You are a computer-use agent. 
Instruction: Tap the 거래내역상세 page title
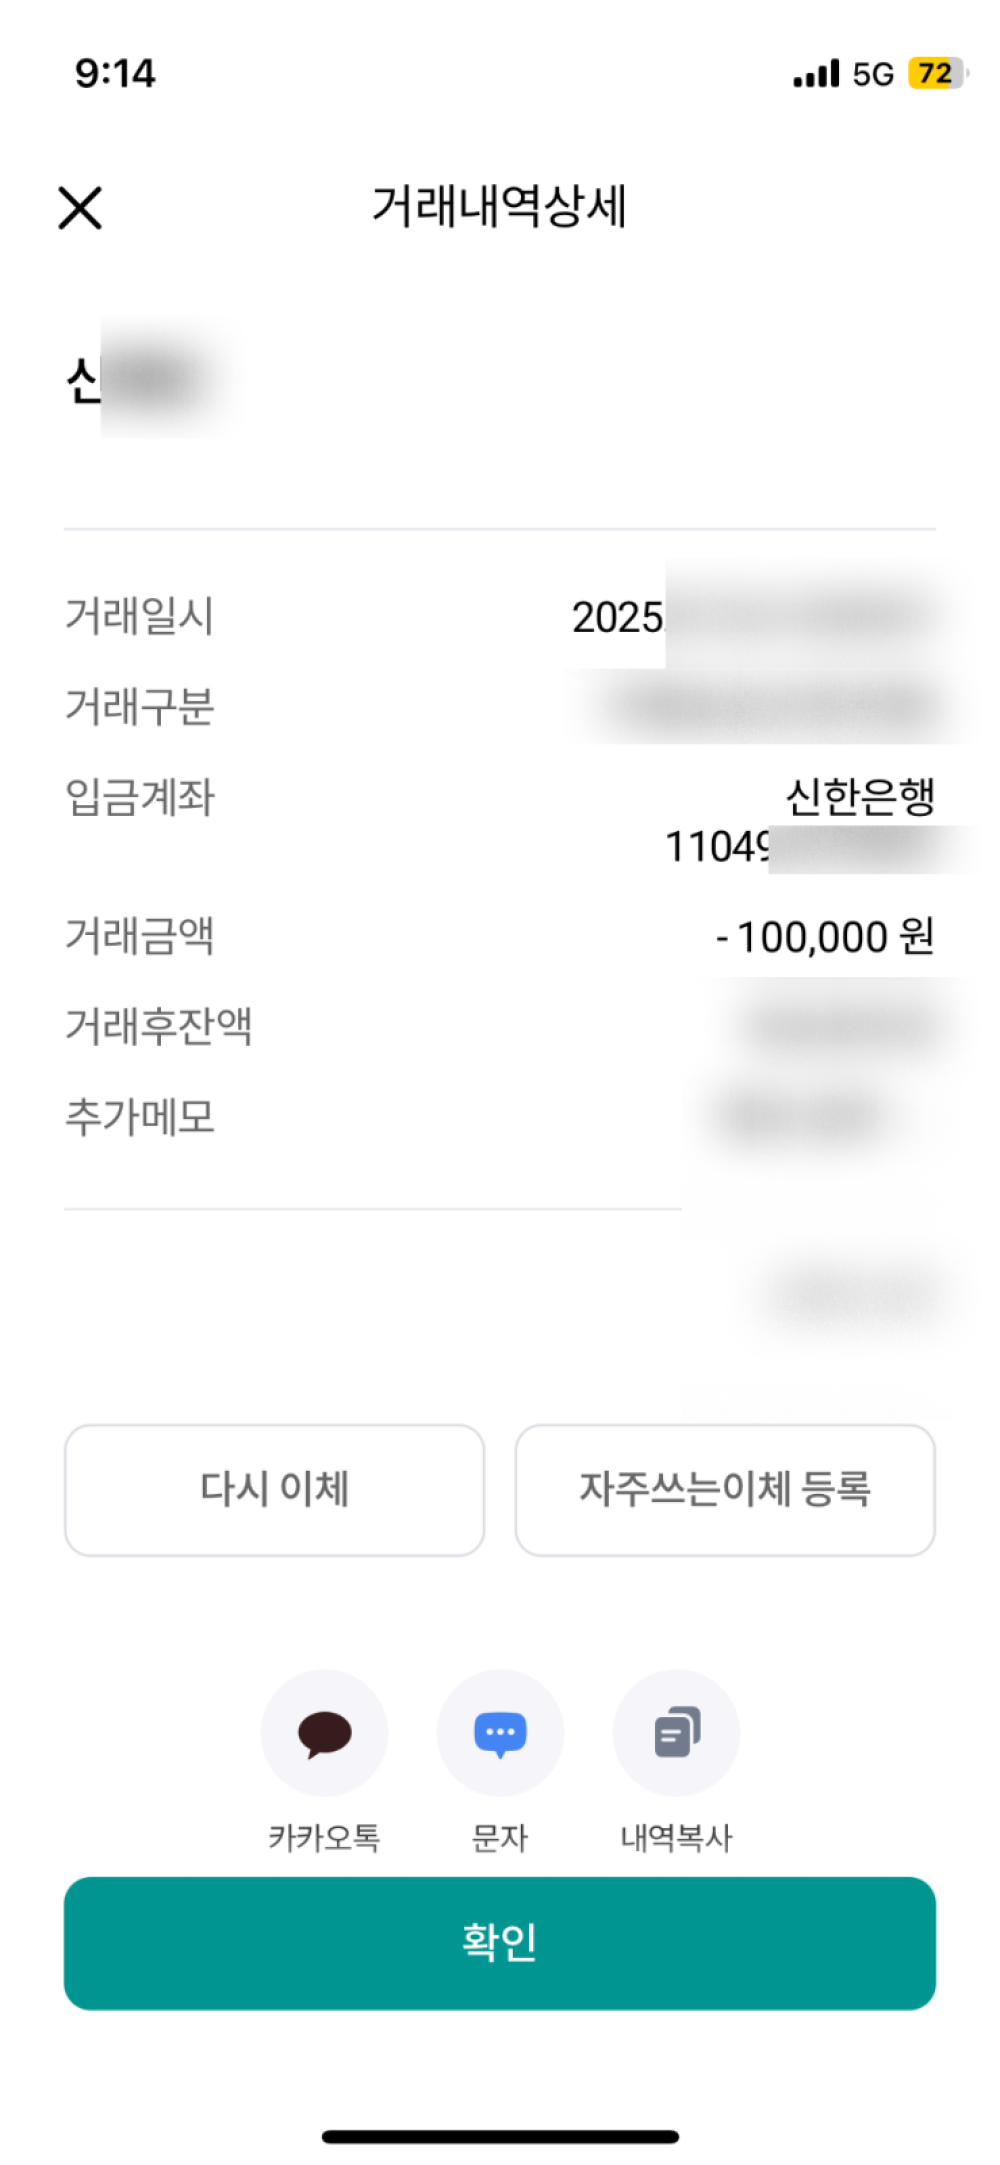[499, 207]
